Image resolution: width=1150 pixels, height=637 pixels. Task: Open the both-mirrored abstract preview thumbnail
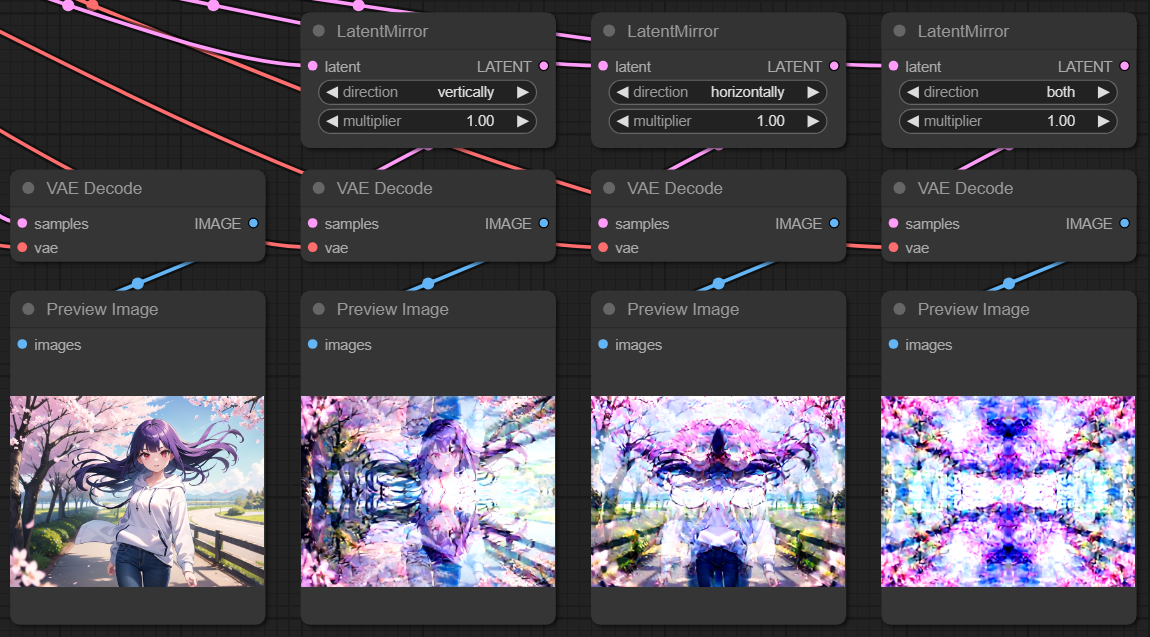pos(1008,491)
